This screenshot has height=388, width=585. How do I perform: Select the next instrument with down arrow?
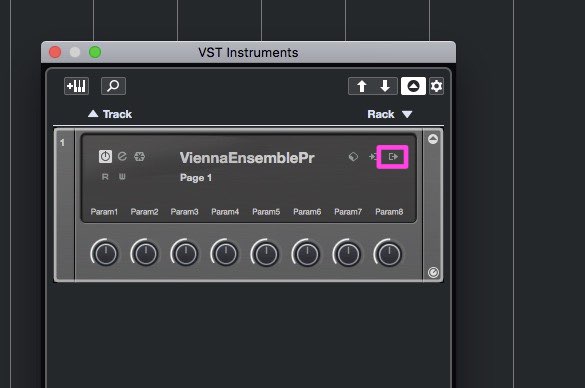[385, 86]
